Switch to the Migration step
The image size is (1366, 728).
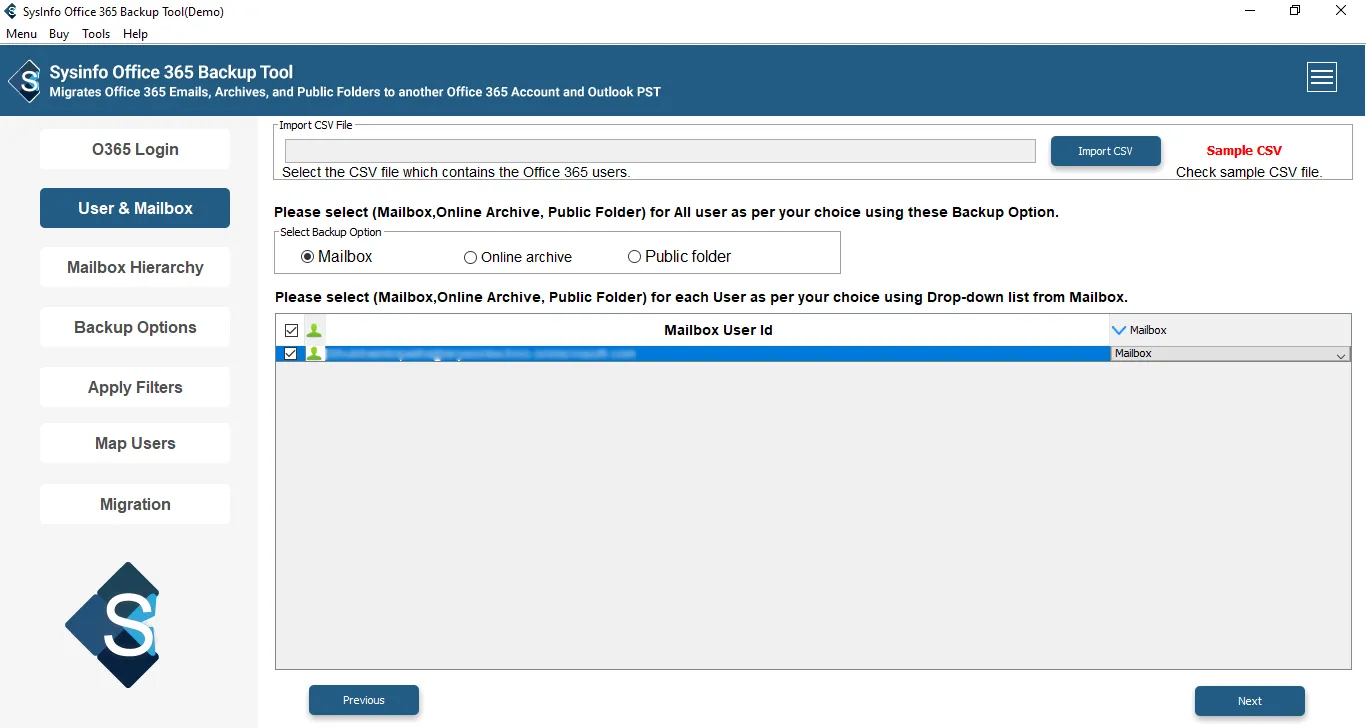click(135, 504)
